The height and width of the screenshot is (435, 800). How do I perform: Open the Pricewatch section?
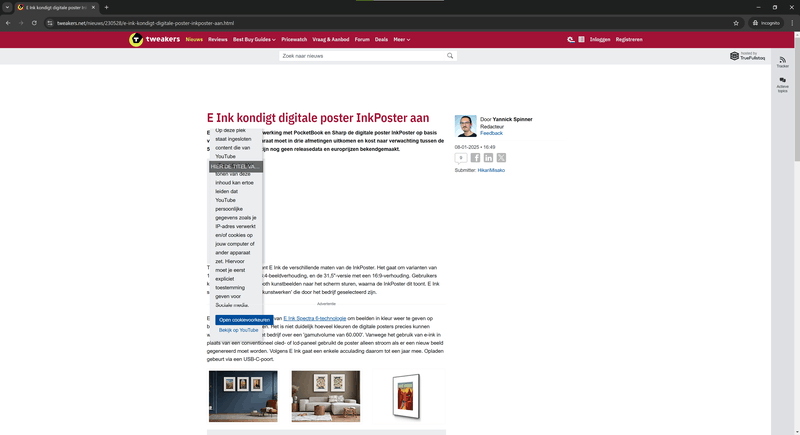tap(294, 39)
